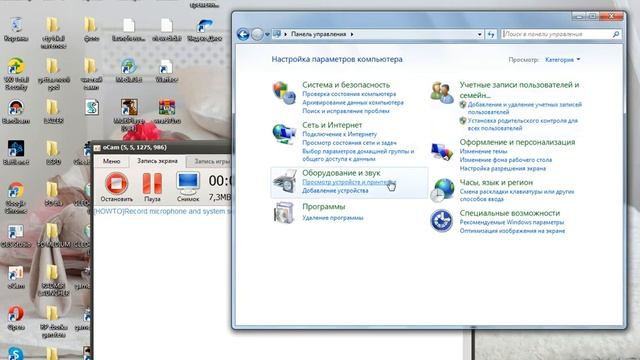Pause recording with the Пауза button in oCam
640x360 pixels.
point(152,187)
